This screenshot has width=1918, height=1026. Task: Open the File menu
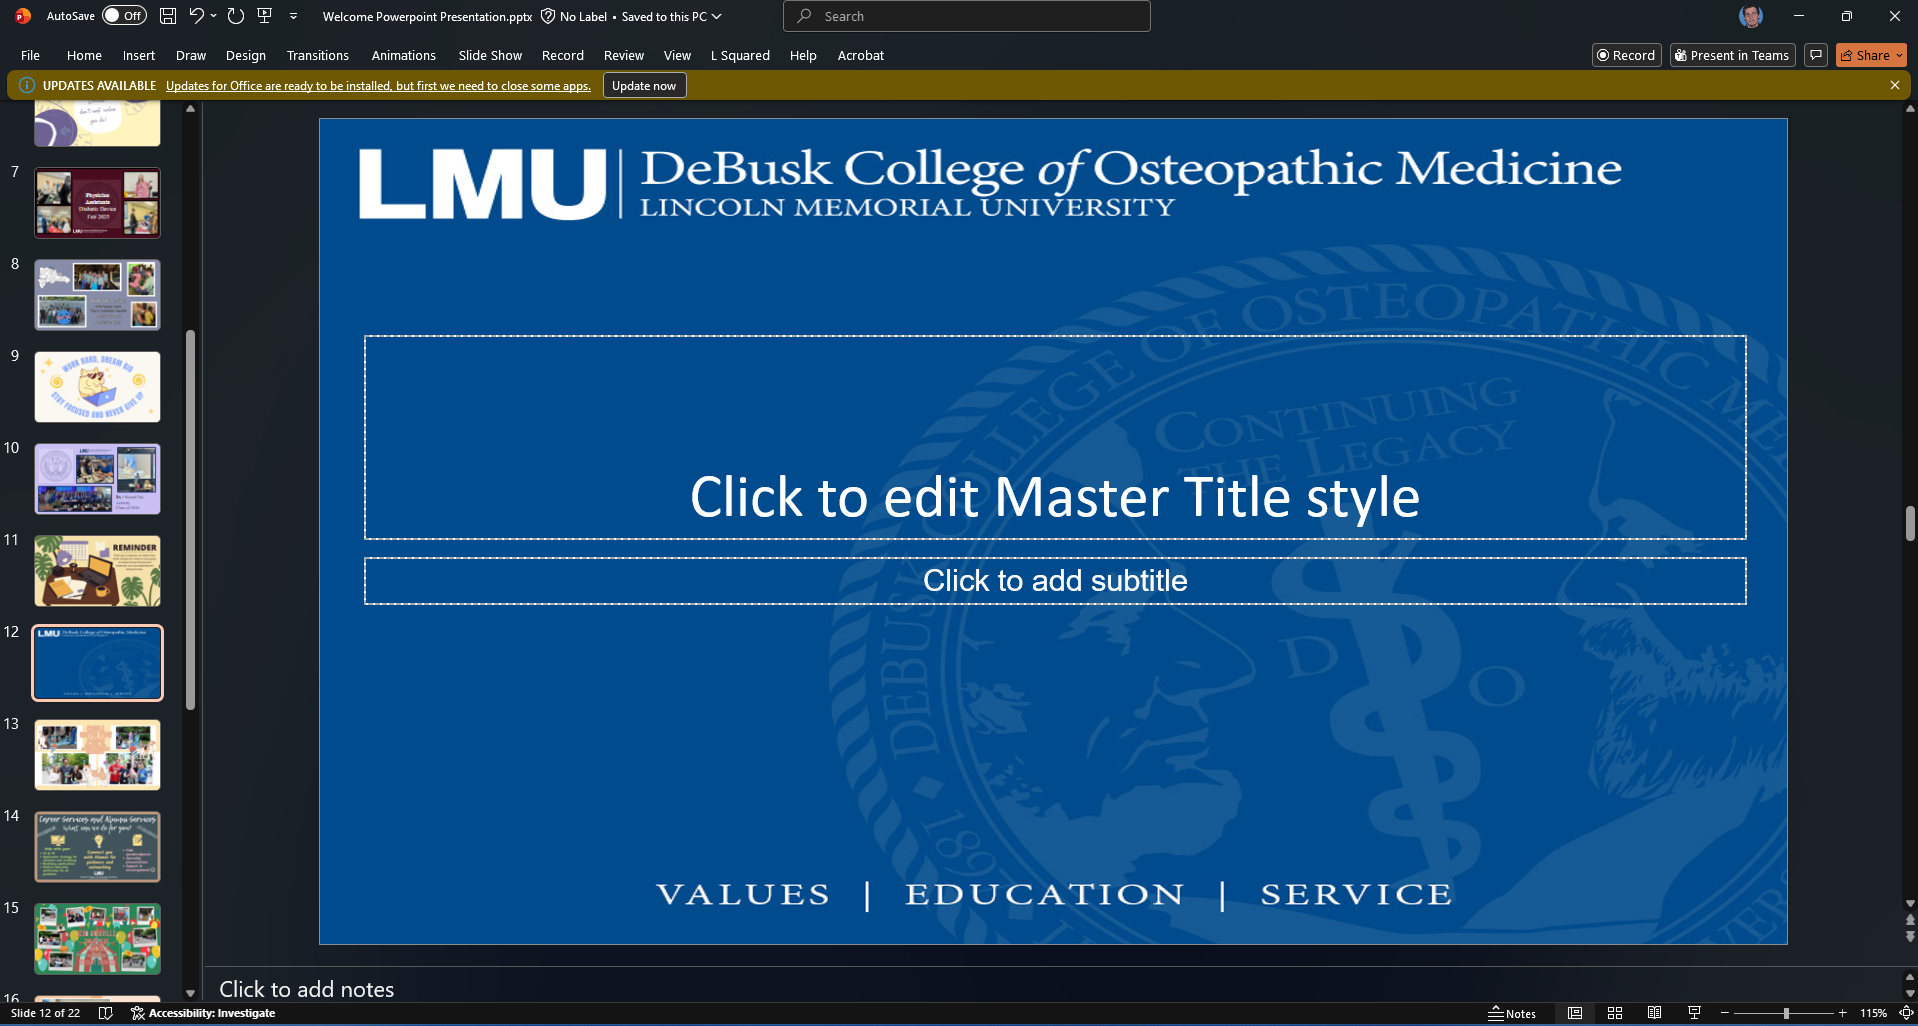point(31,55)
